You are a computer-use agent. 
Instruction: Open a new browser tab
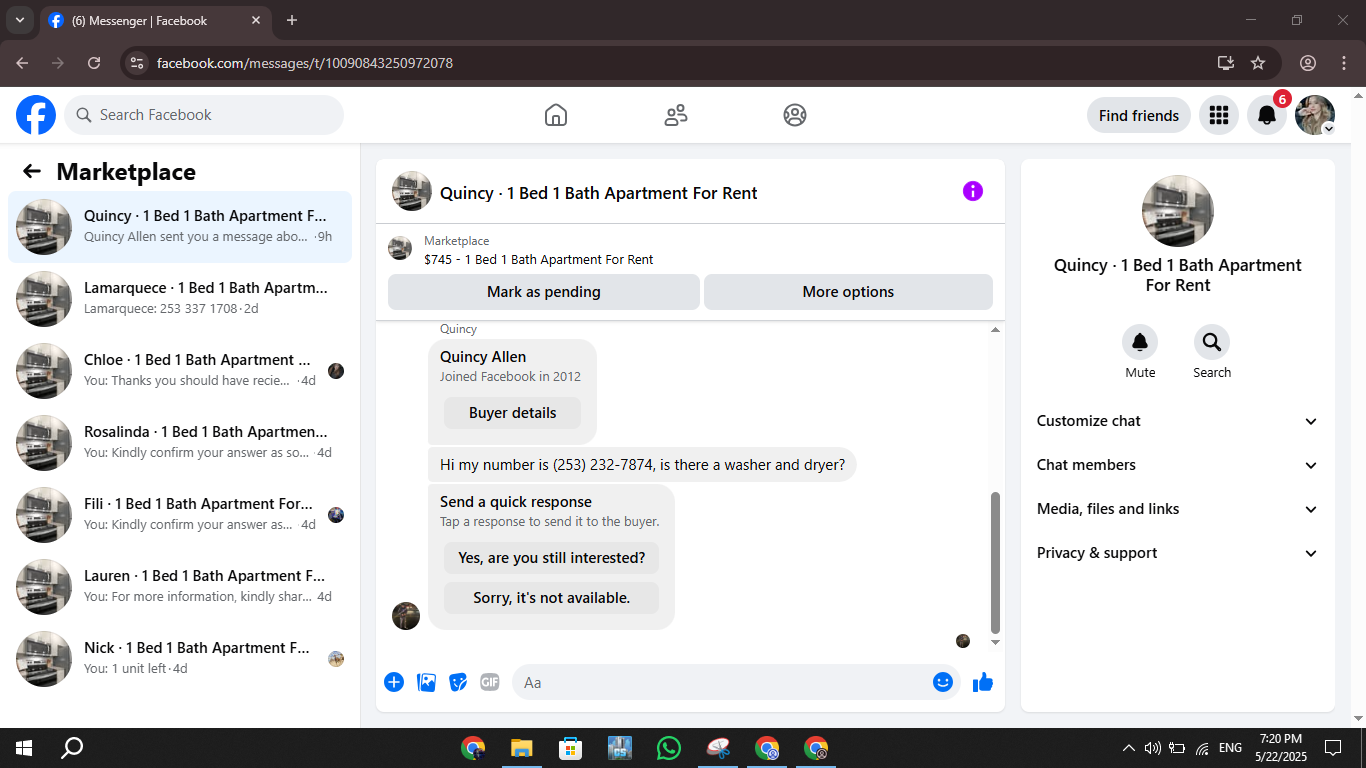coord(292,20)
